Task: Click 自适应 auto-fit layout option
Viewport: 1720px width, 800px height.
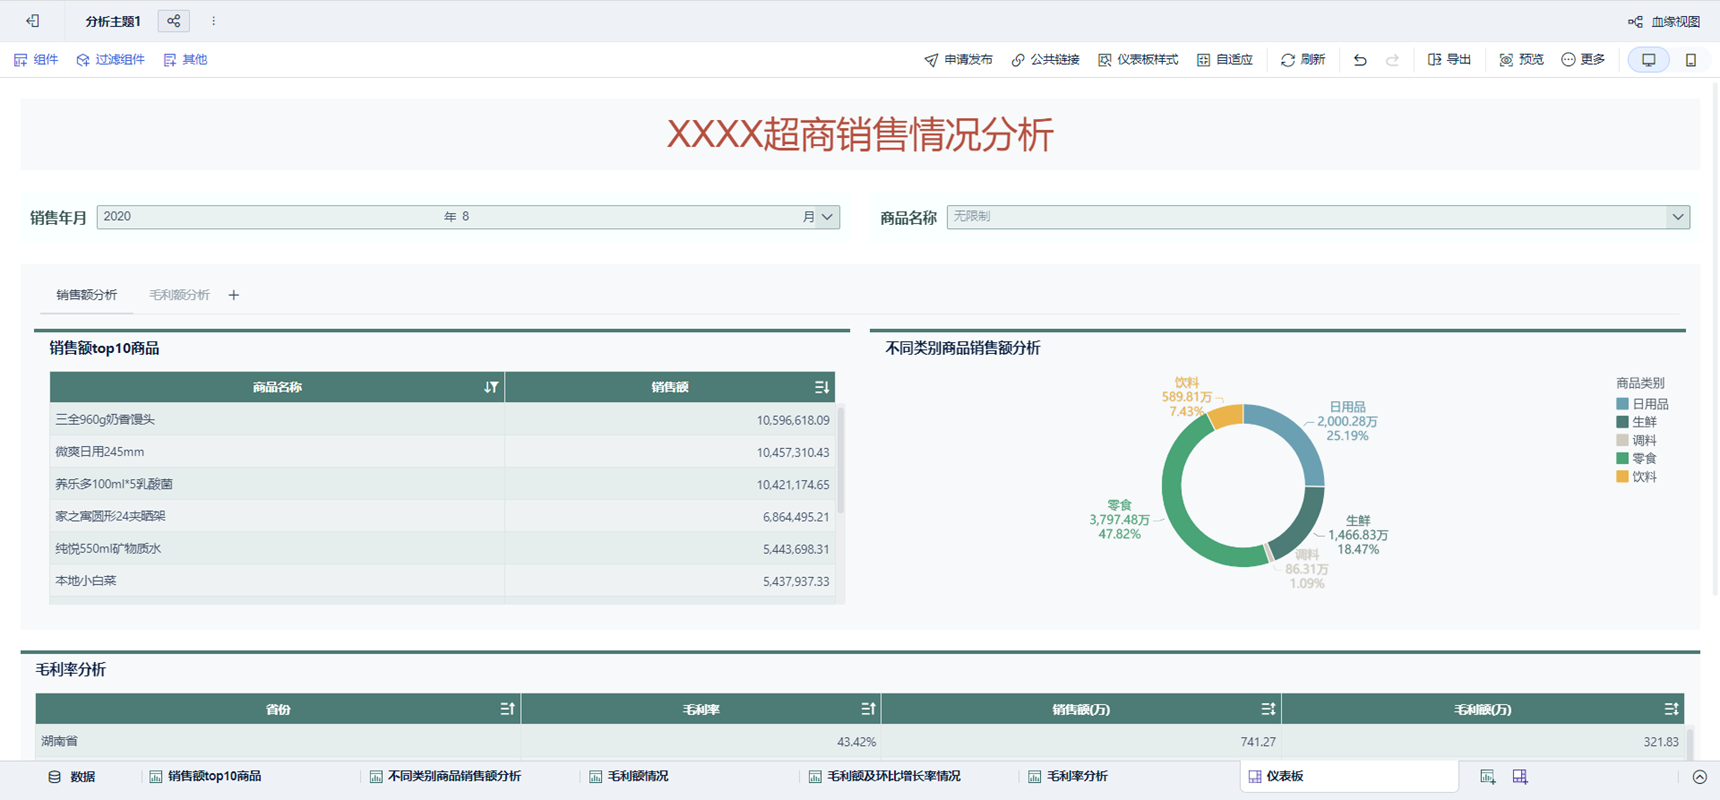Action: (x=1225, y=60)
